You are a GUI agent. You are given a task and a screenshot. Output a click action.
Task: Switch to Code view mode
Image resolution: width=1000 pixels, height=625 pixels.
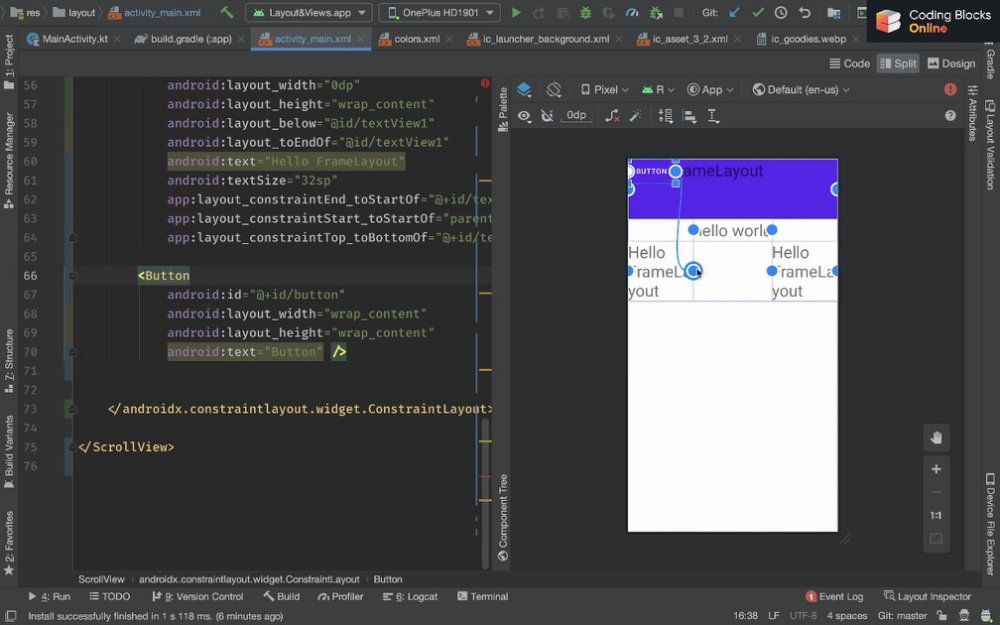click(x=849, y=63)
